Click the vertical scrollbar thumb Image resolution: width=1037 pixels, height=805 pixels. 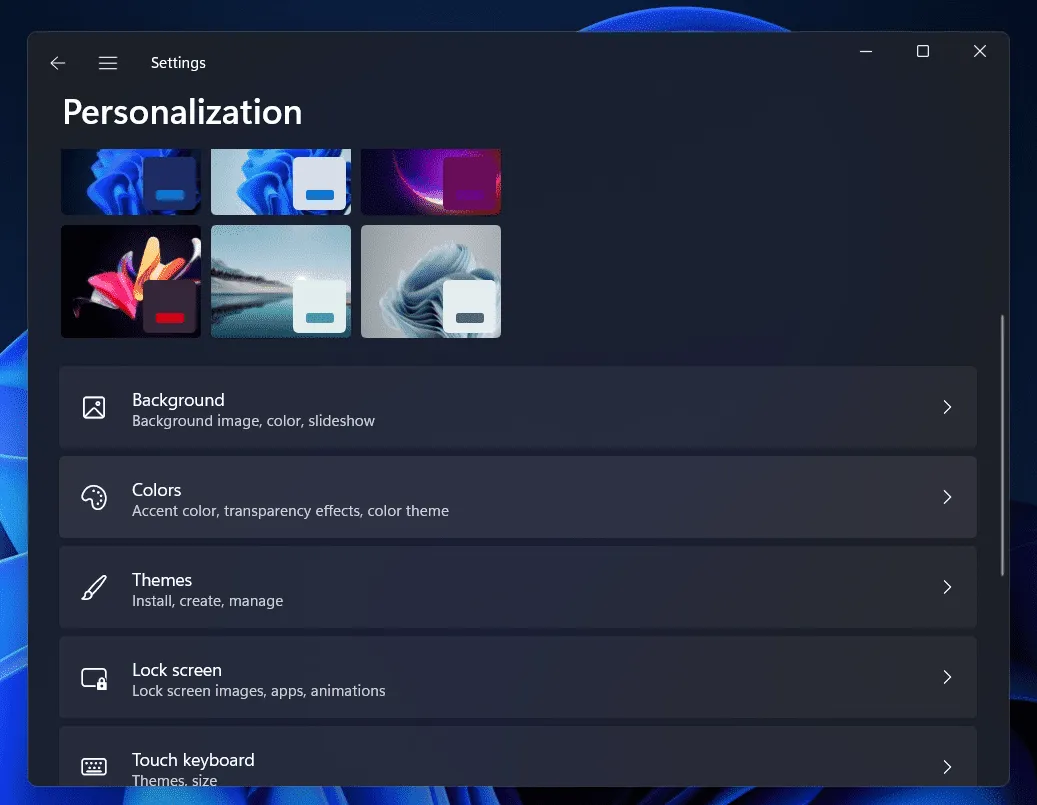(x=1003, y=445)
